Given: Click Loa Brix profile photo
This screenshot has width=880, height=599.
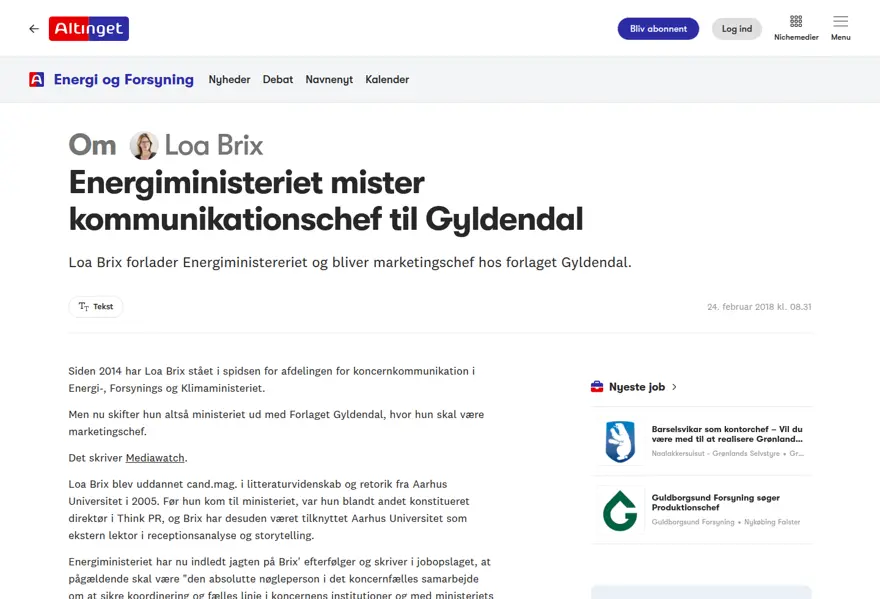Looking at the screenshot, I should click(x=144, y=145).
